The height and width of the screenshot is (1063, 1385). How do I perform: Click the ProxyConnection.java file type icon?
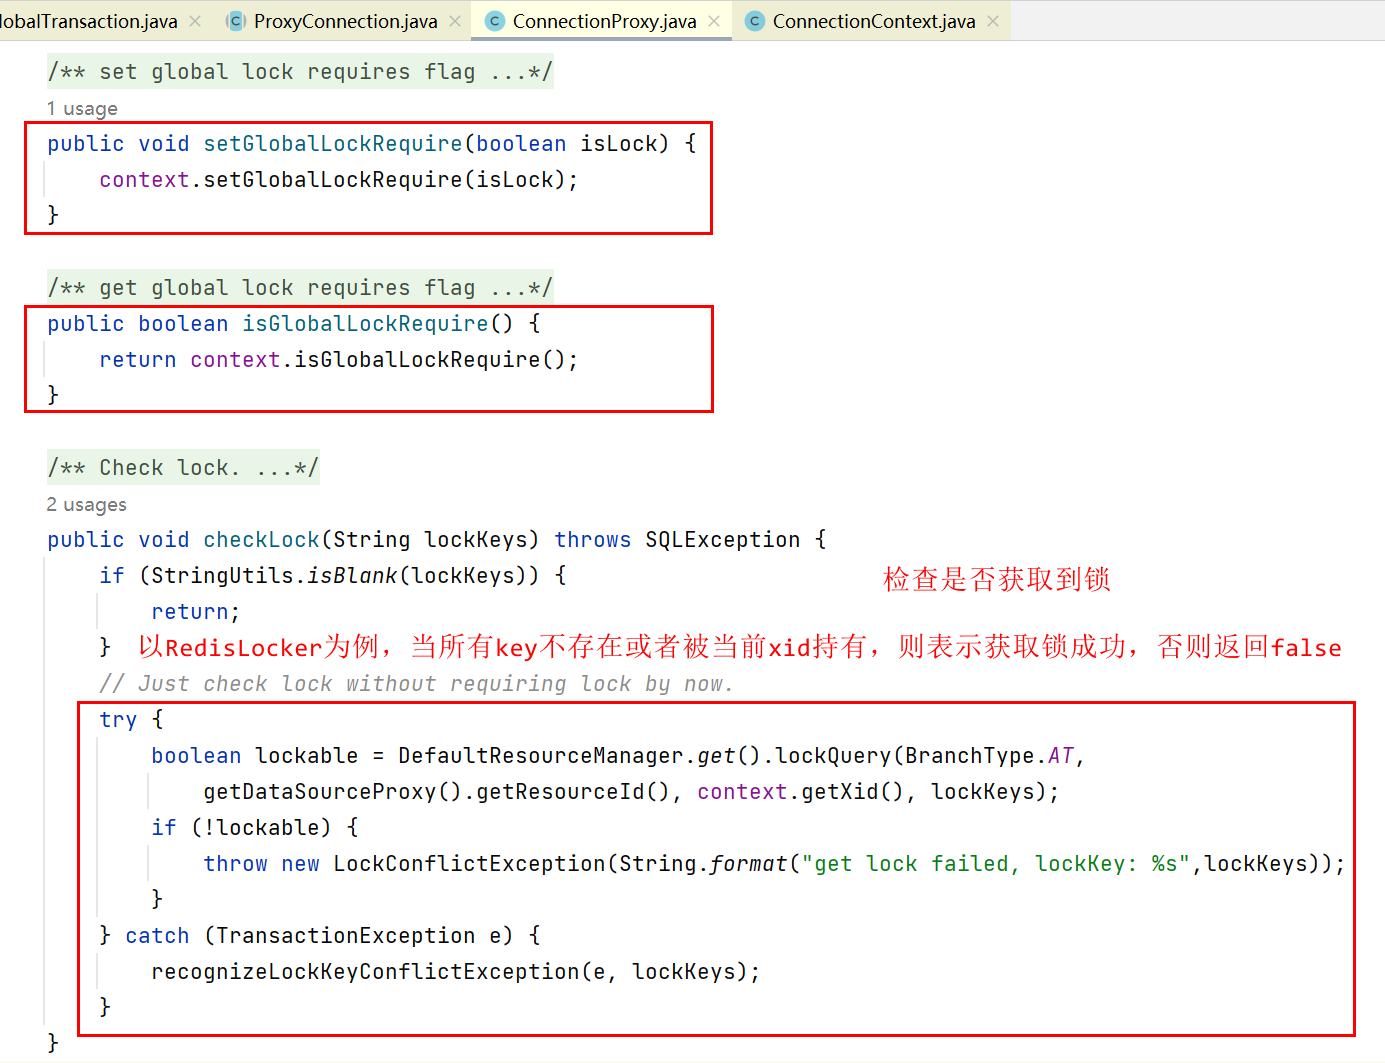point(236,21)
